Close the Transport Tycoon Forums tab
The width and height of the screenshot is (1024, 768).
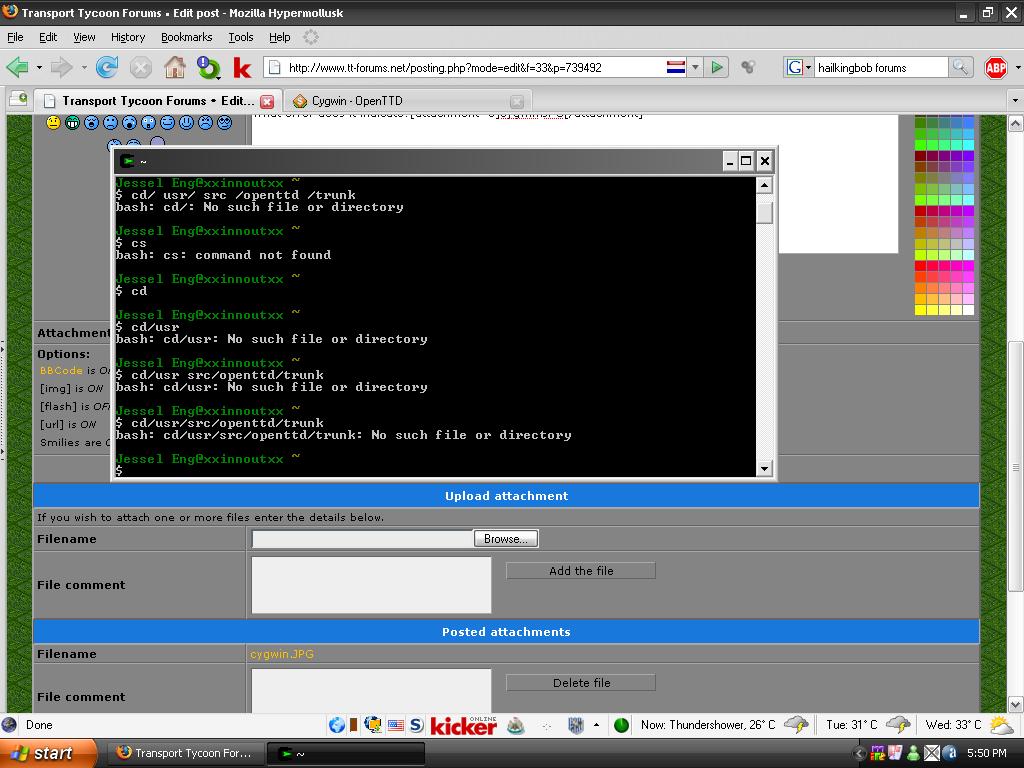tap(266, 101)
